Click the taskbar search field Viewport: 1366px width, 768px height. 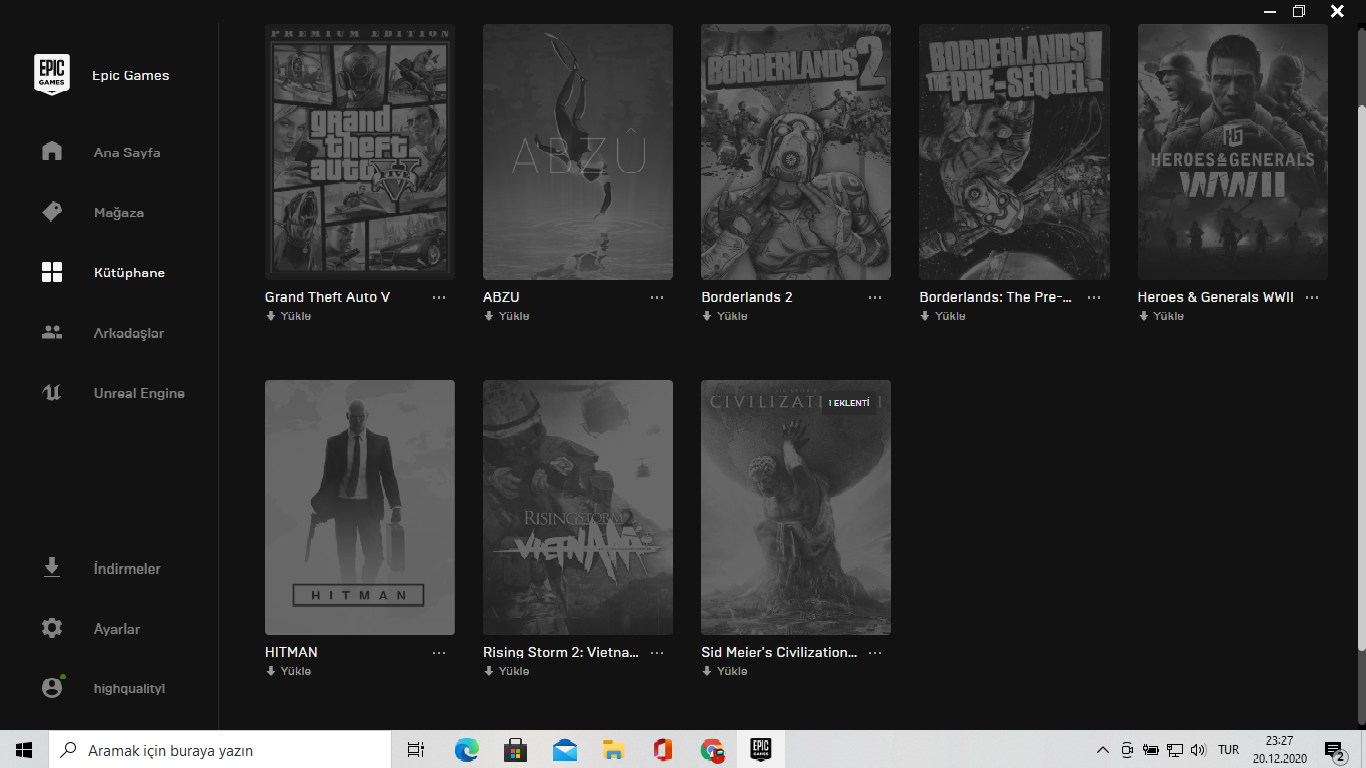[220, 750]
